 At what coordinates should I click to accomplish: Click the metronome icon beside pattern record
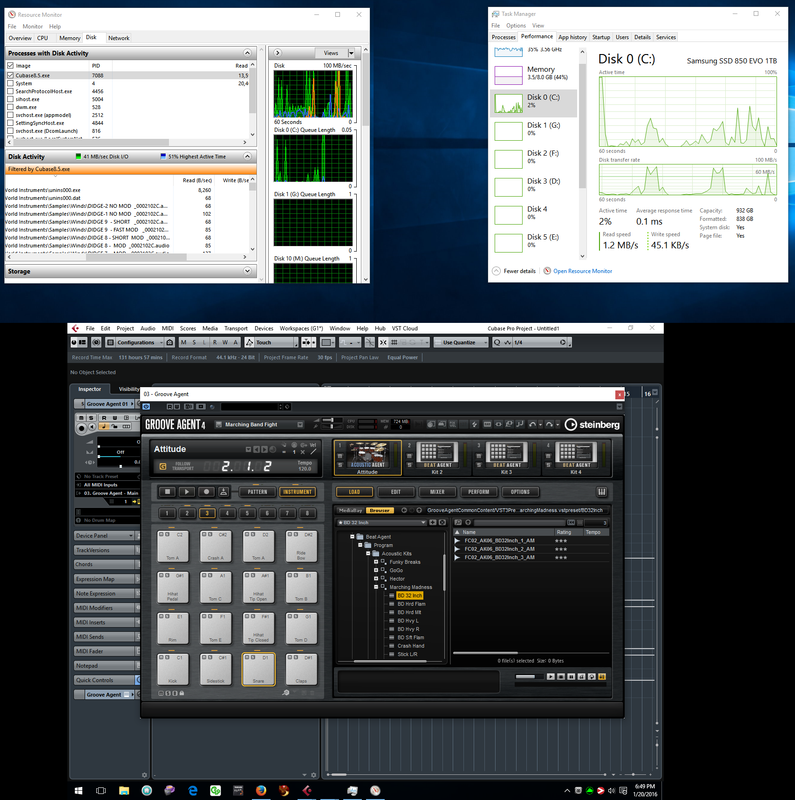coord(223,492)
